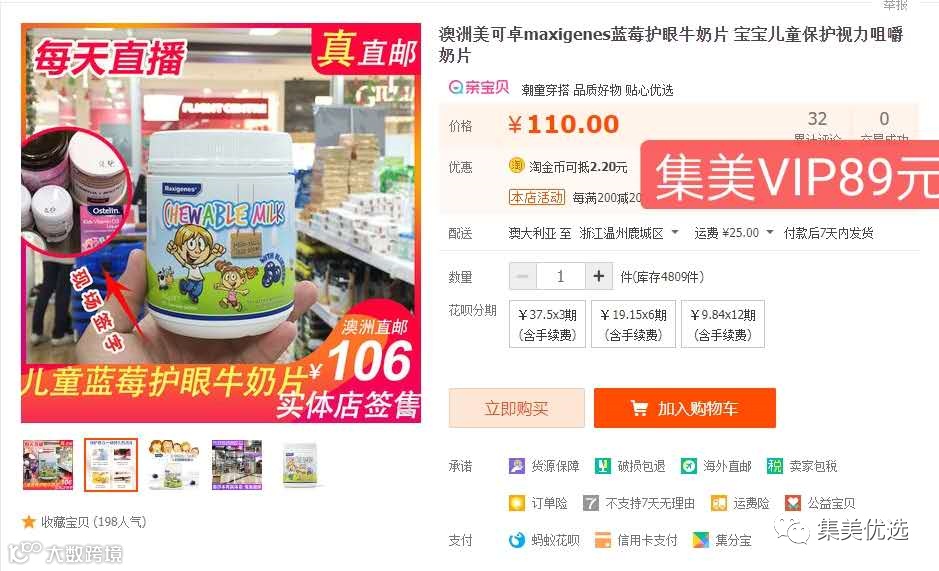Click the 破损包退 promise icon

click(602, 466)
